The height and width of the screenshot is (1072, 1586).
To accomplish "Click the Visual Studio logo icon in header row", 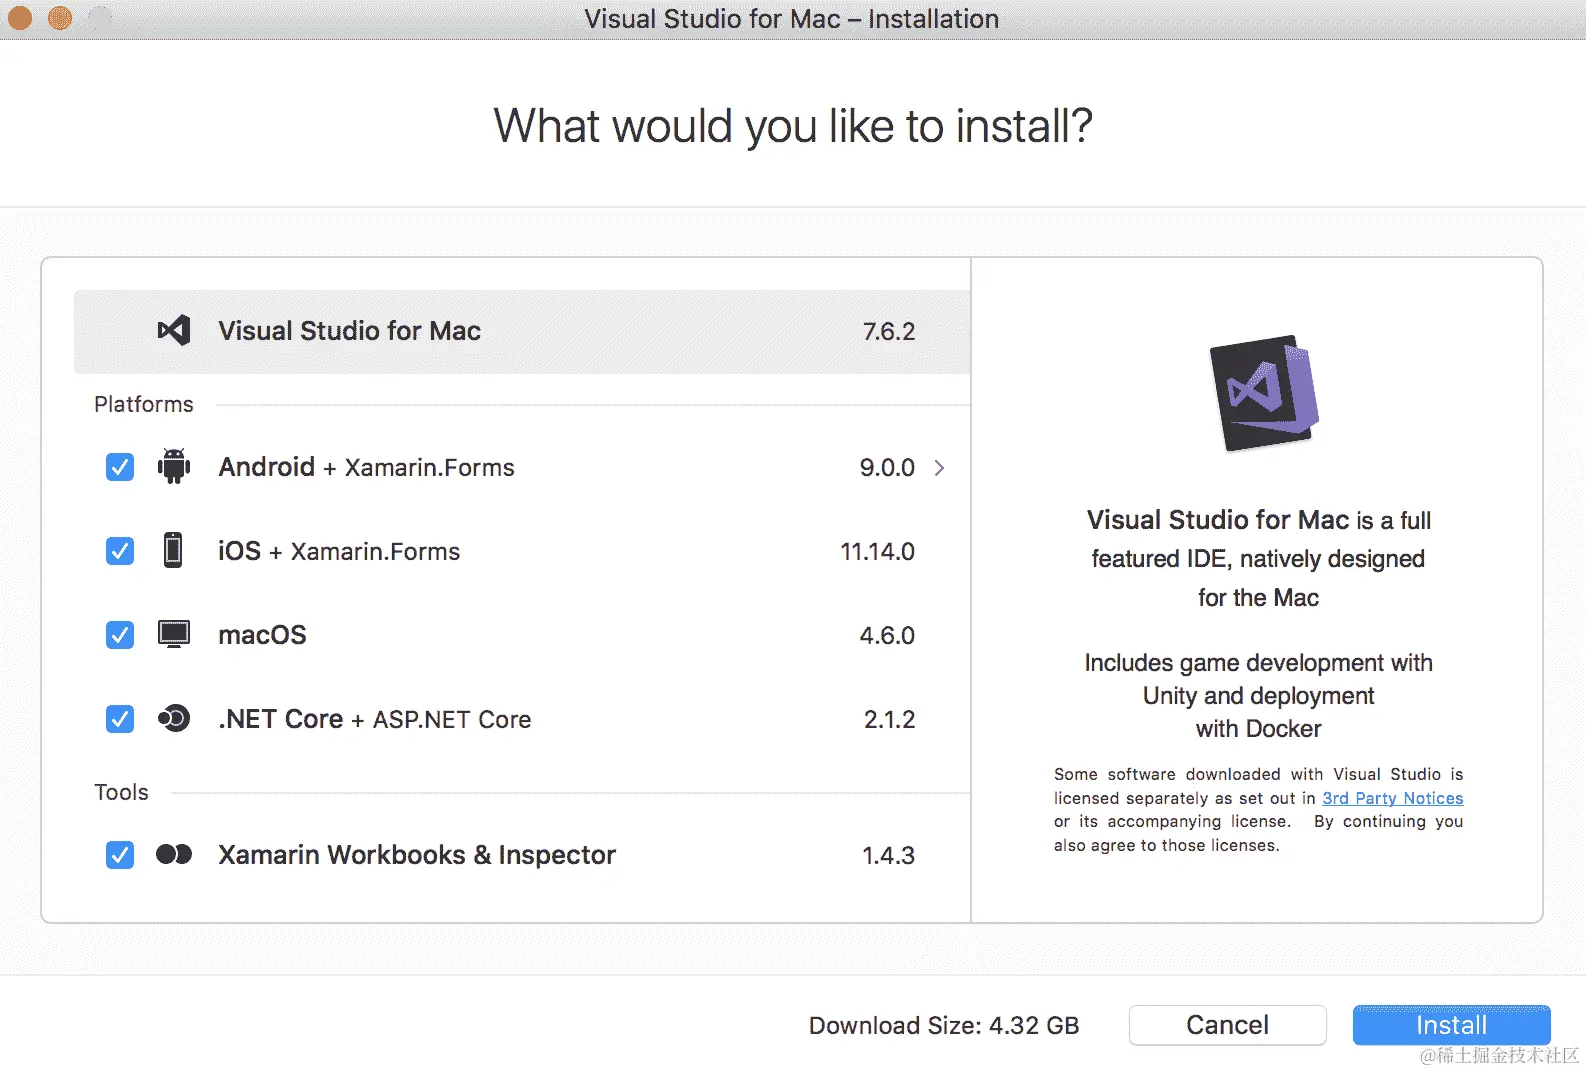I will pos(174,330).
